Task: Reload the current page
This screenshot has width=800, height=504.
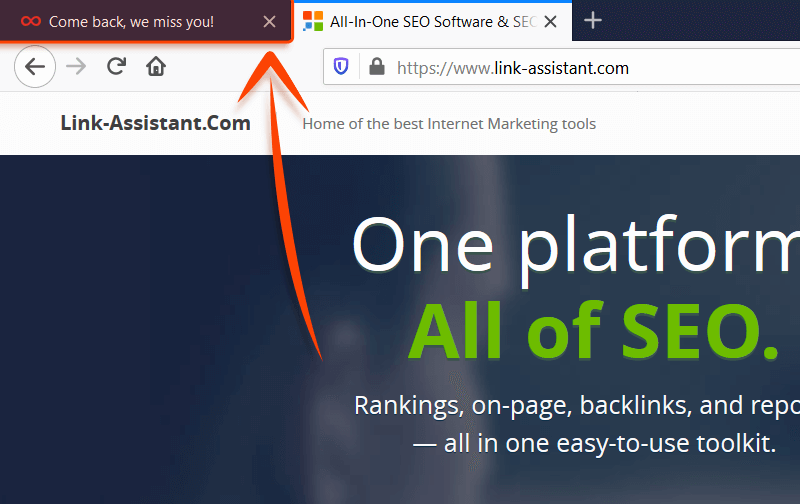Action: point(116,67)
